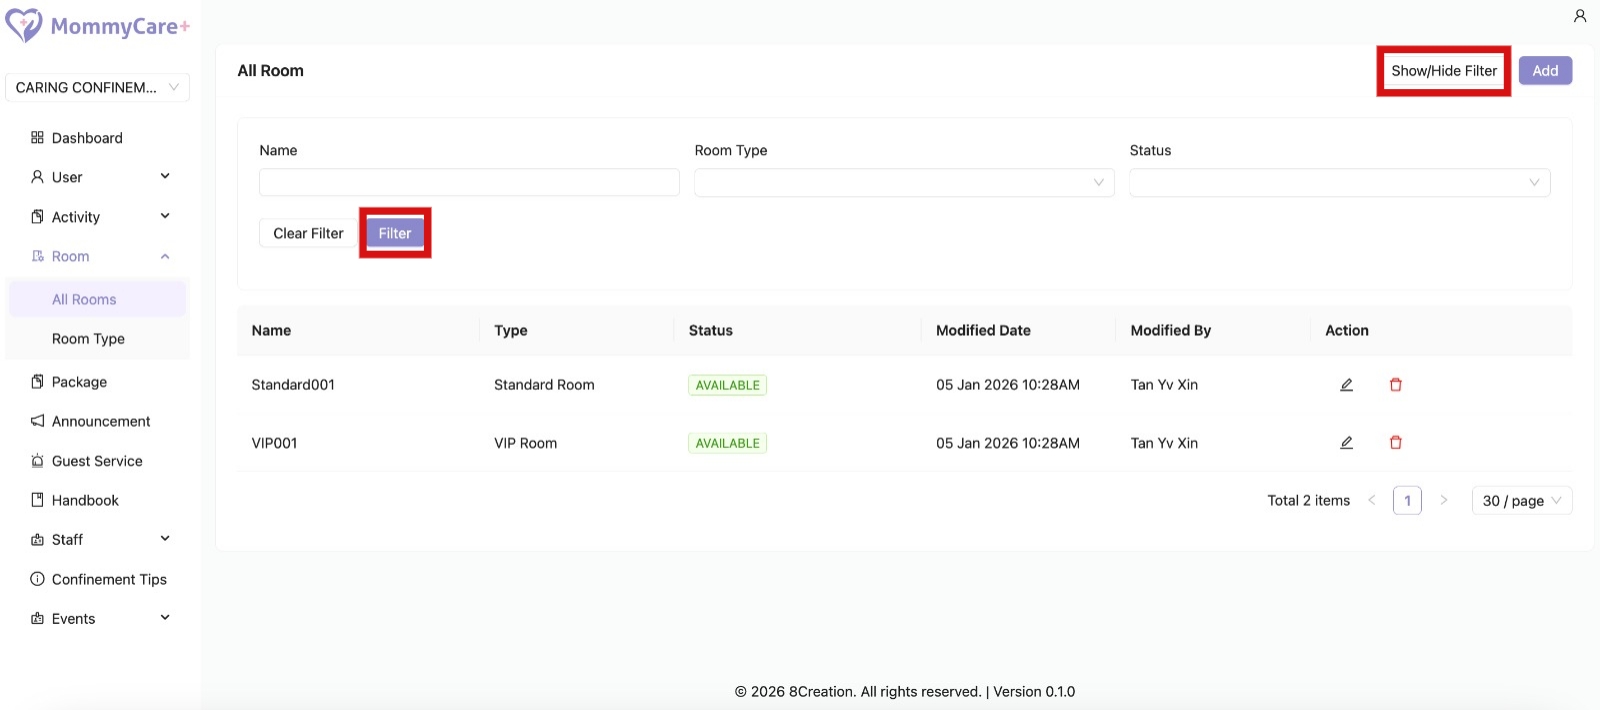Go to next page arrow in pagination
The width and height of the screenshot is (1600, 710).
(1443, 501)
